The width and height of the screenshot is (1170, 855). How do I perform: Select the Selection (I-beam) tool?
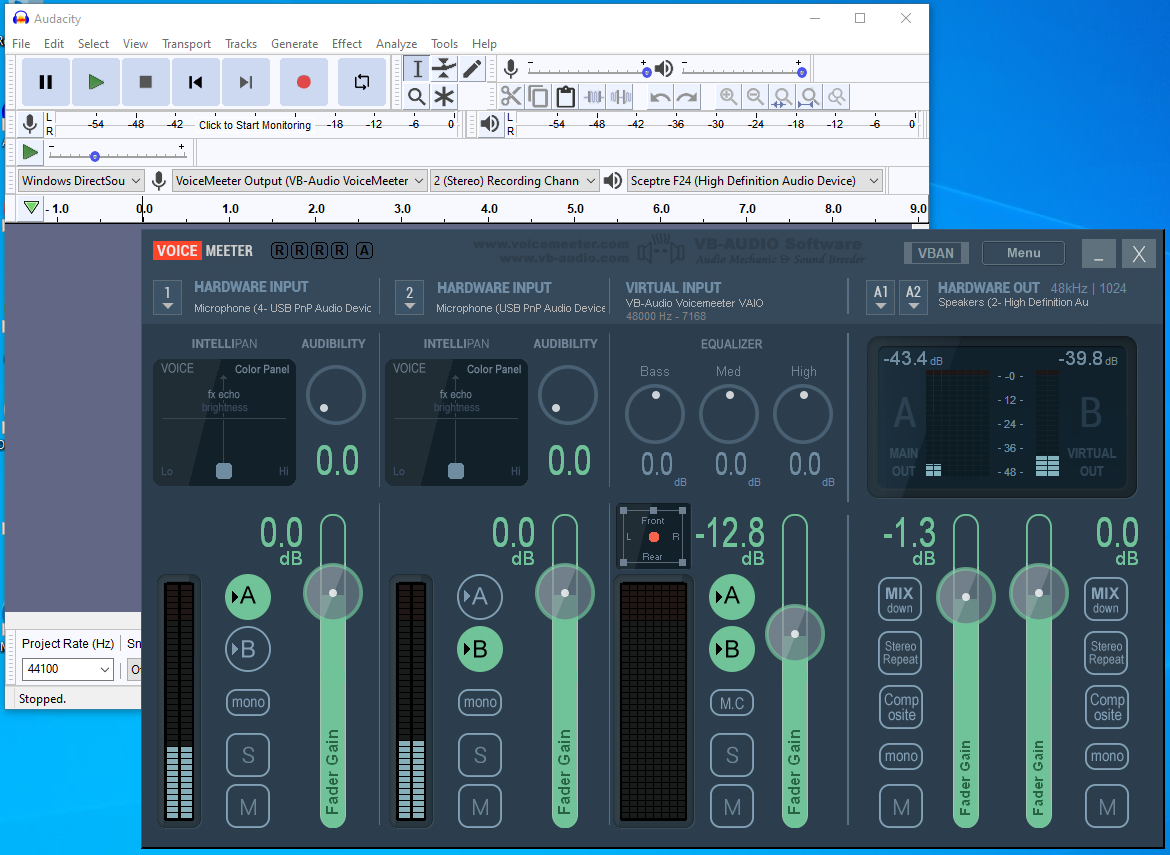417,69
